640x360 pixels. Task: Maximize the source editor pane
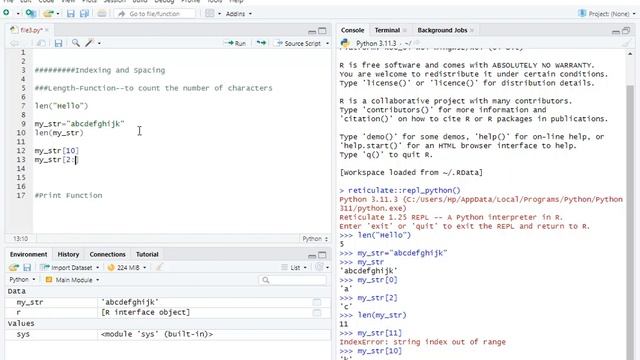click(322, 31)
